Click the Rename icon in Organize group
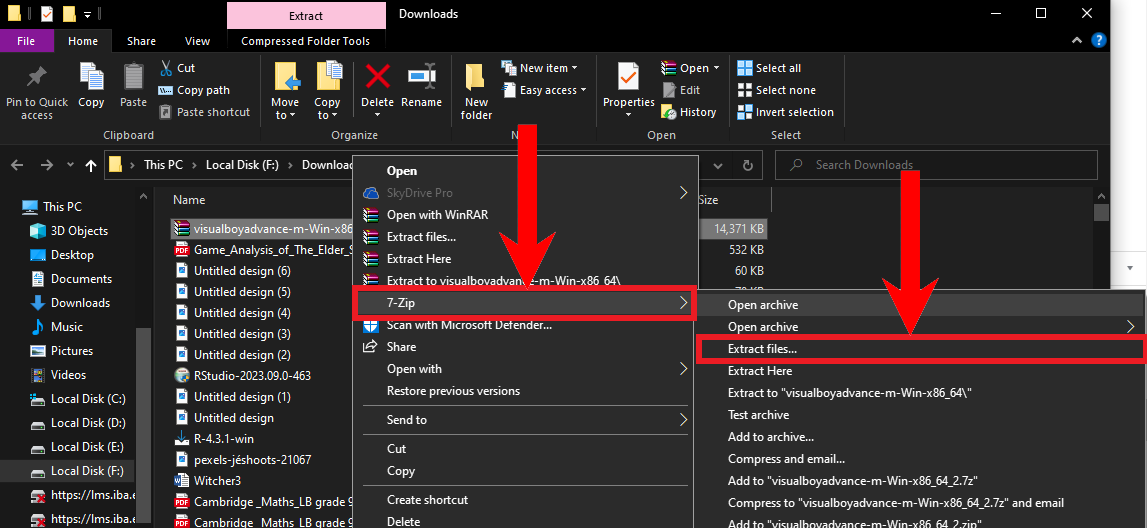This screenshot has width=1147, height=528. pos(421,78)
